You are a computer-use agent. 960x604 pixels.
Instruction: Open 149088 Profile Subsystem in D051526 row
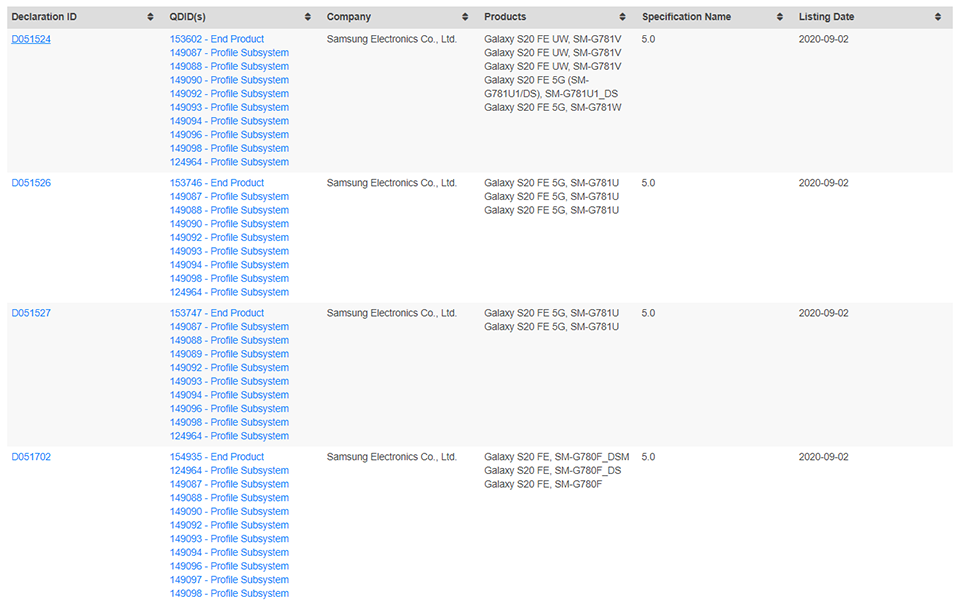229,210
